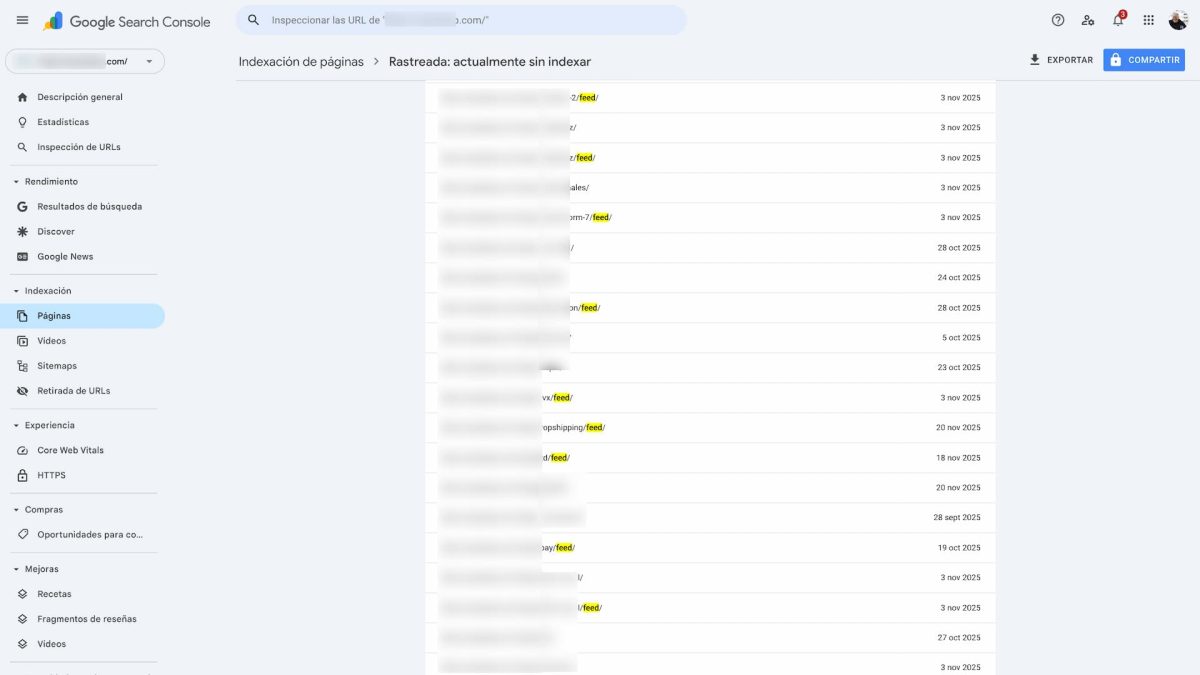Select the Discover sparkle icon
The width and height of the screenshot is (1200, 675).
pyautogui.click(x=22, y=231)
